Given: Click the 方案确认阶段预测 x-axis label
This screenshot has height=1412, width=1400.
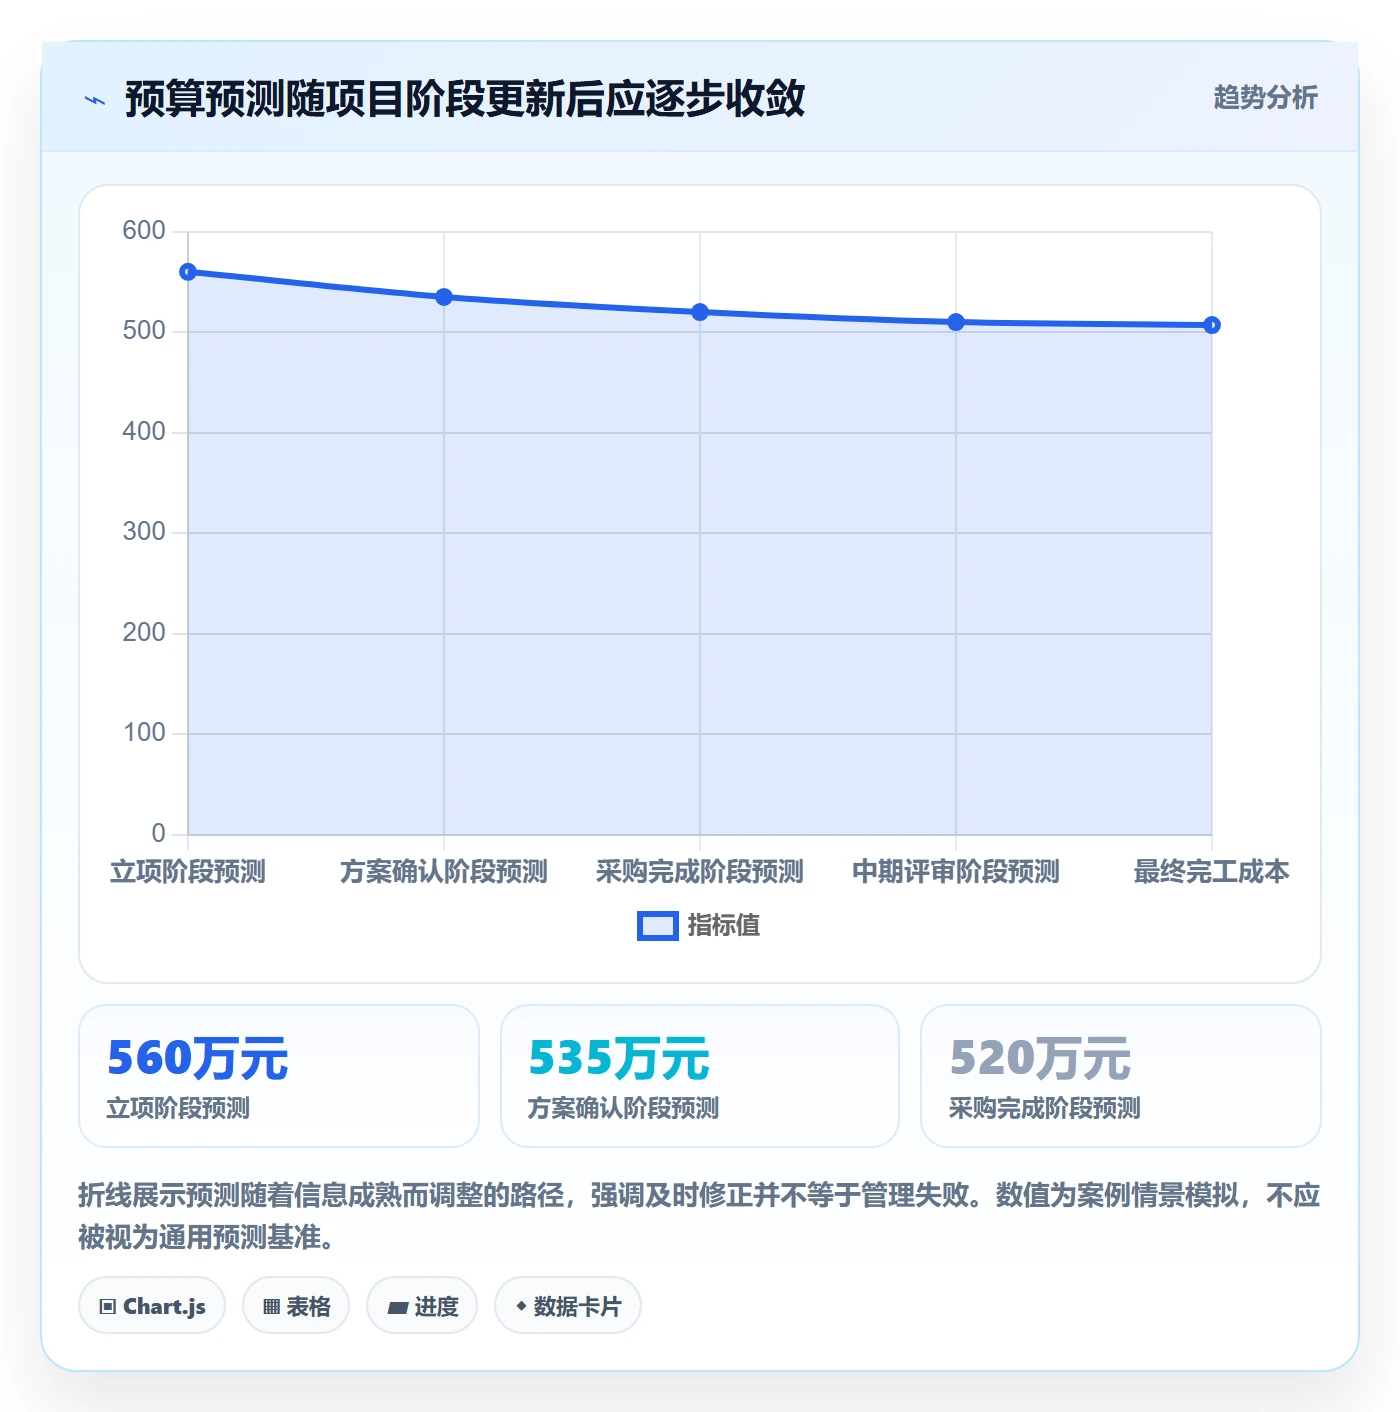Looking at the screenshot, I should coord(444,872).
